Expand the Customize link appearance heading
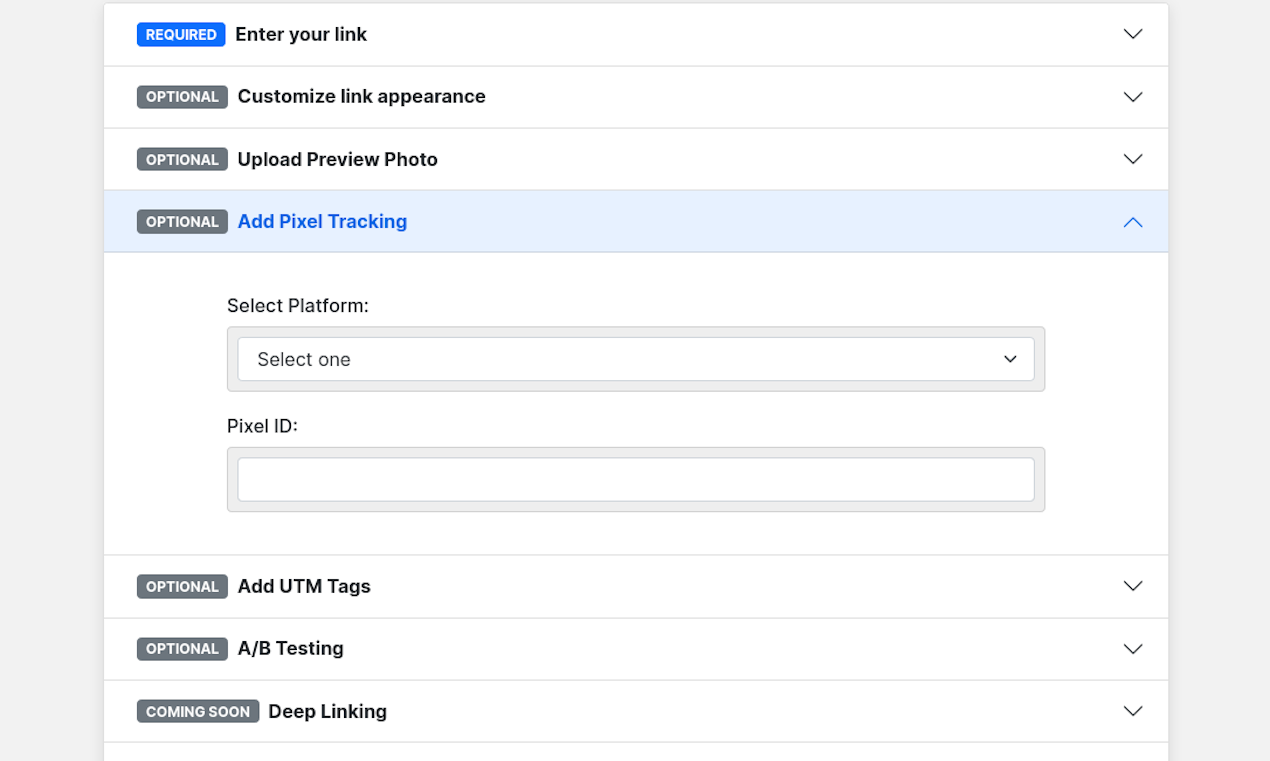This screenshot has height=761, width=1270. click(x=361, y=97)
